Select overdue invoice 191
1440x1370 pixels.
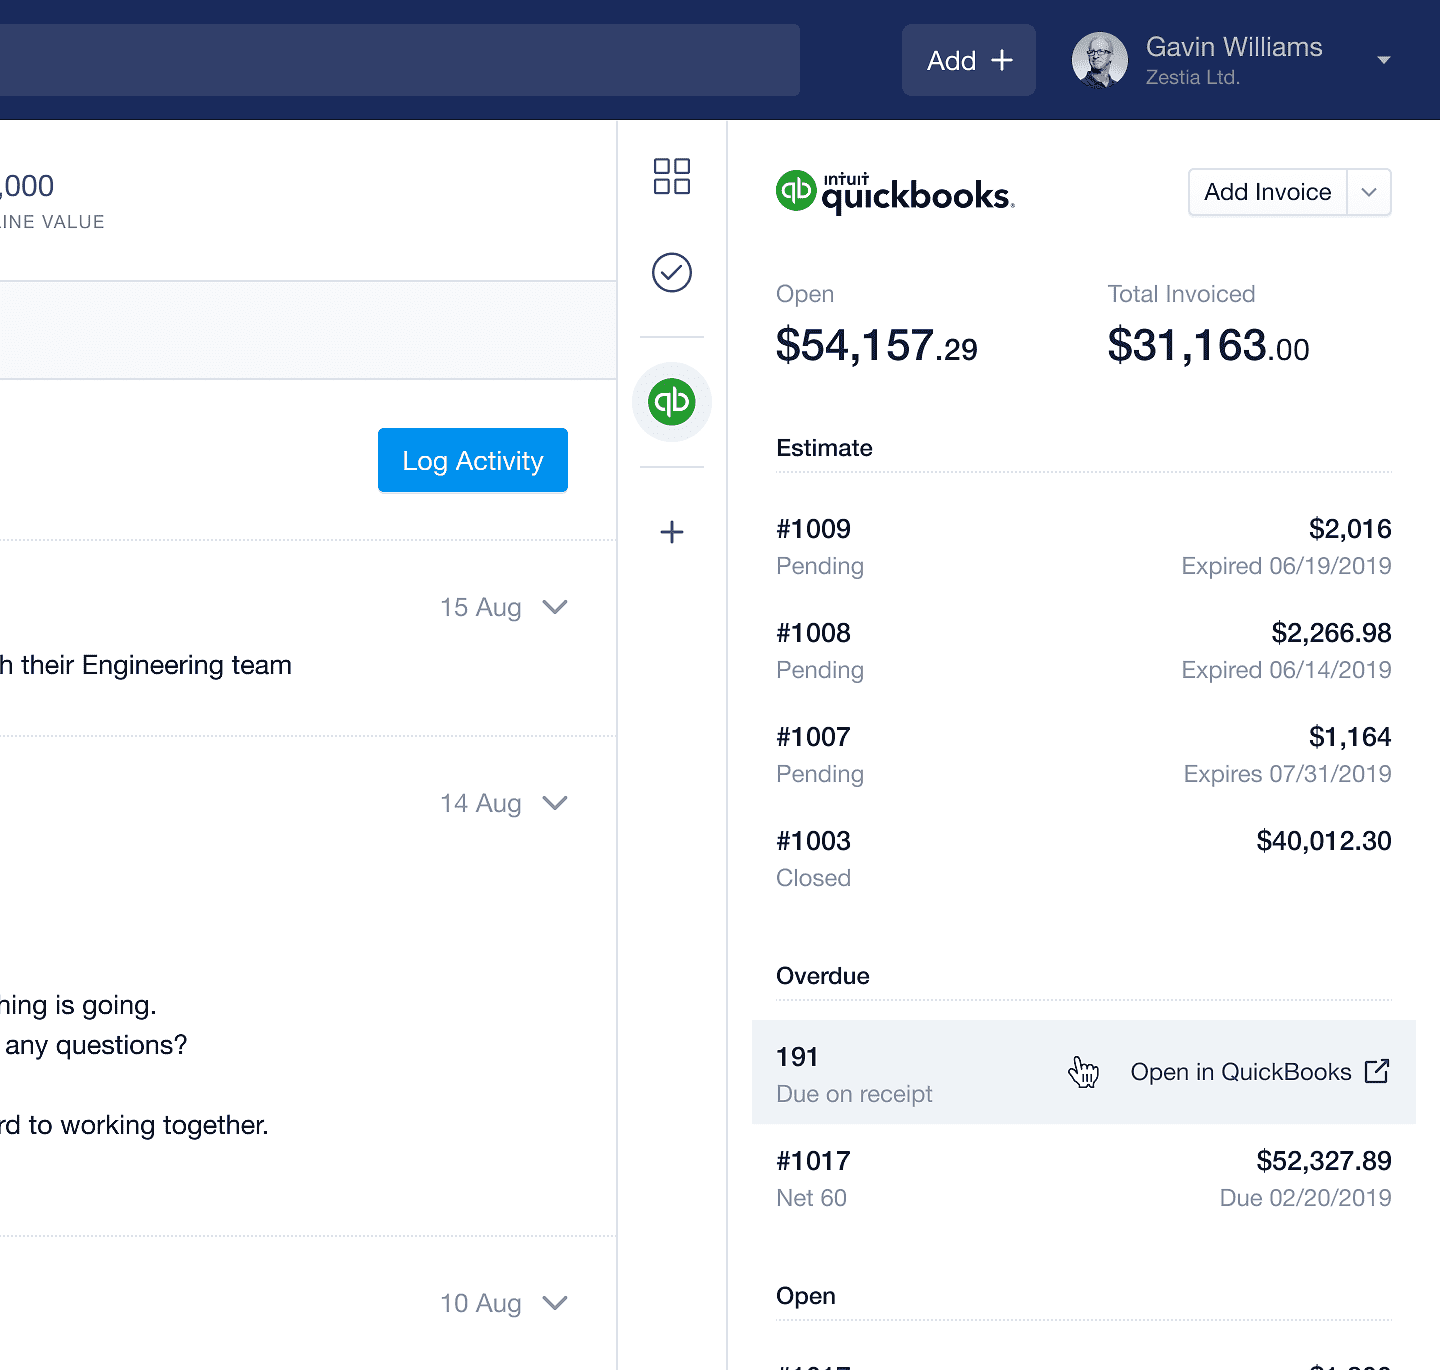[x=1084, y=1072]
